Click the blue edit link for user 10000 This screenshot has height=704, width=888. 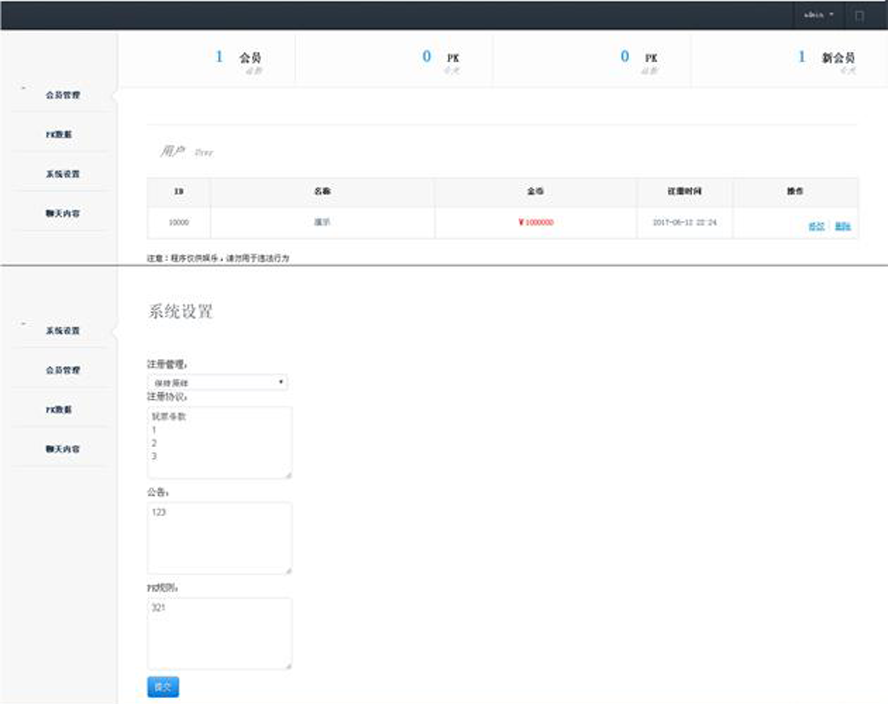[816, 227]
